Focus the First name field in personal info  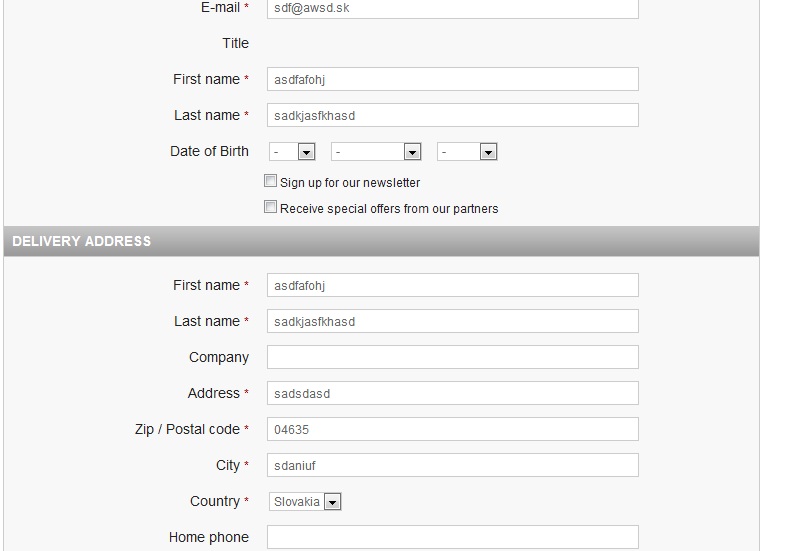click(x=452, y=80)
